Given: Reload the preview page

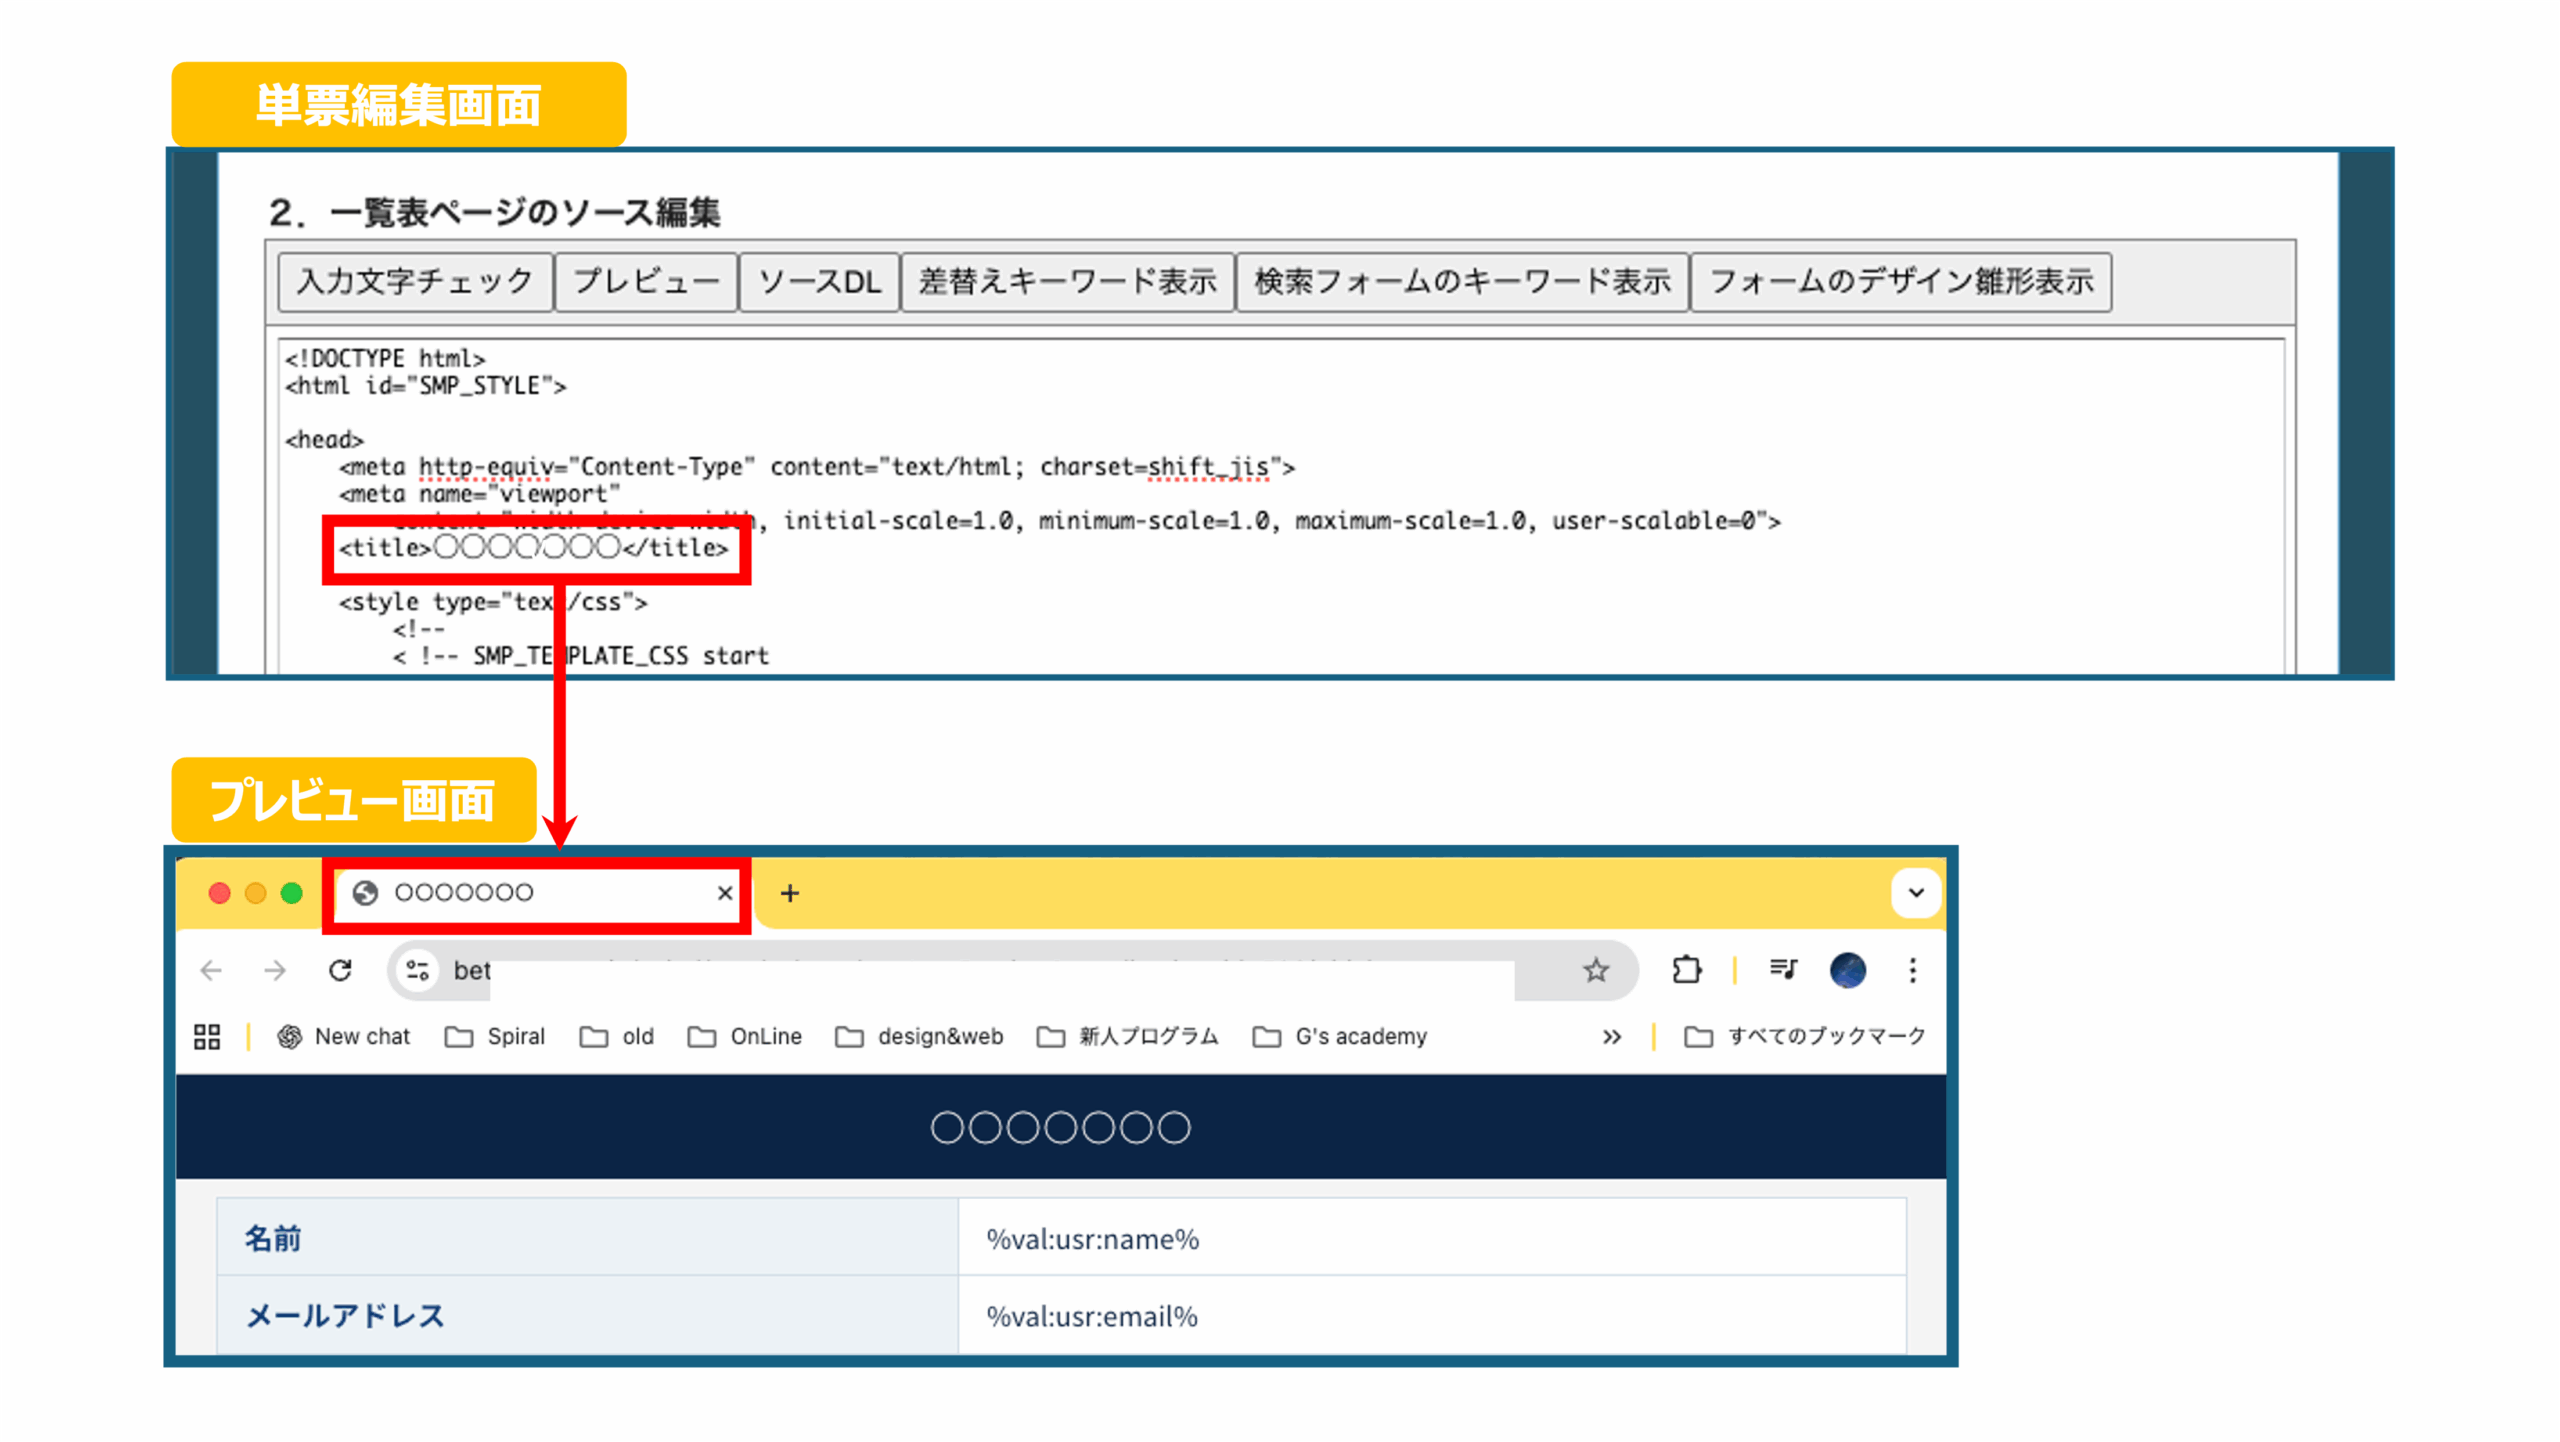Looking at the screenshot, I should coord(340,970).
